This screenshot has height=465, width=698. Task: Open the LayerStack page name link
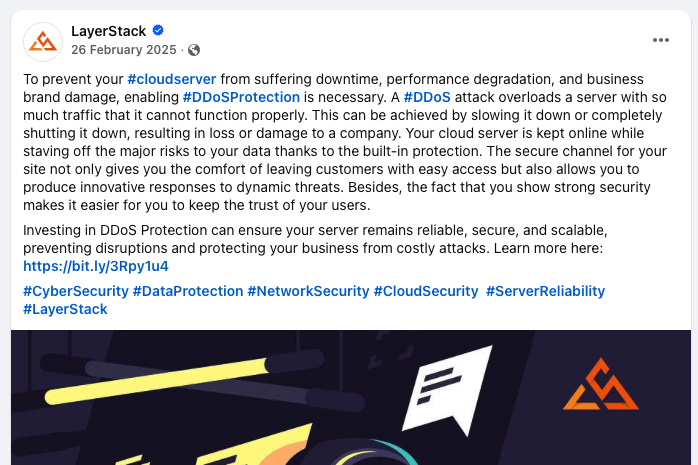point(107,31)
